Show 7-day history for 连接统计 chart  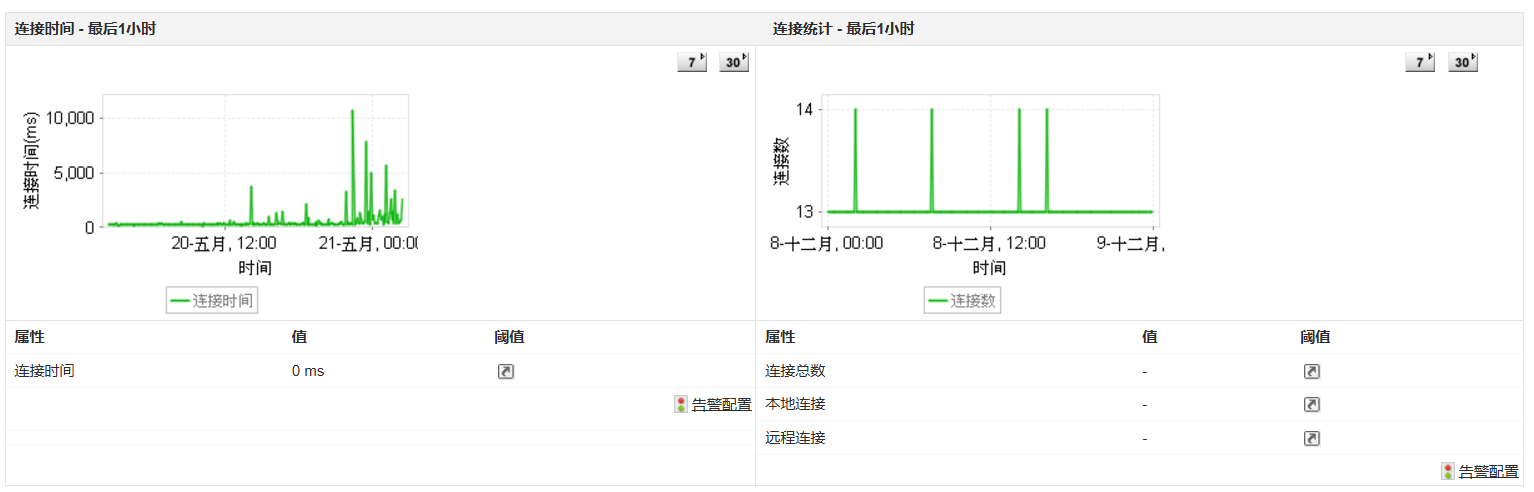point(1419,62)
